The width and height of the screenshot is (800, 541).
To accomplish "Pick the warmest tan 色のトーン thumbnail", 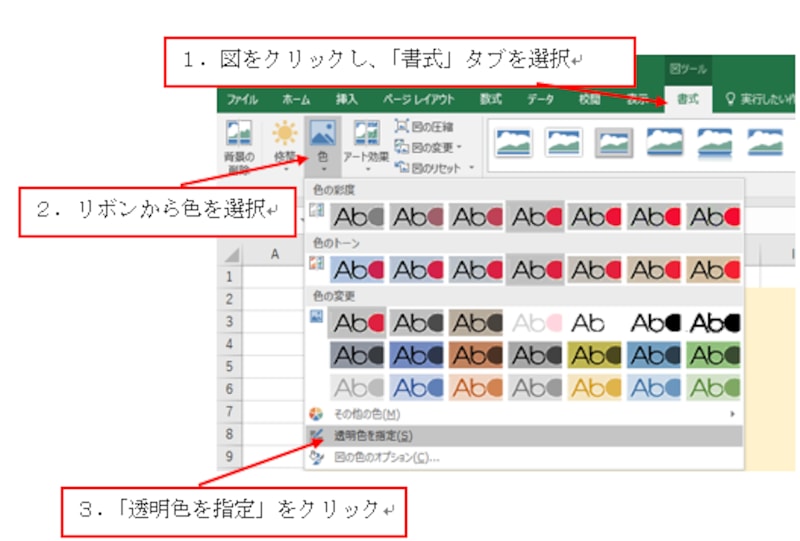I will (713, 269).
